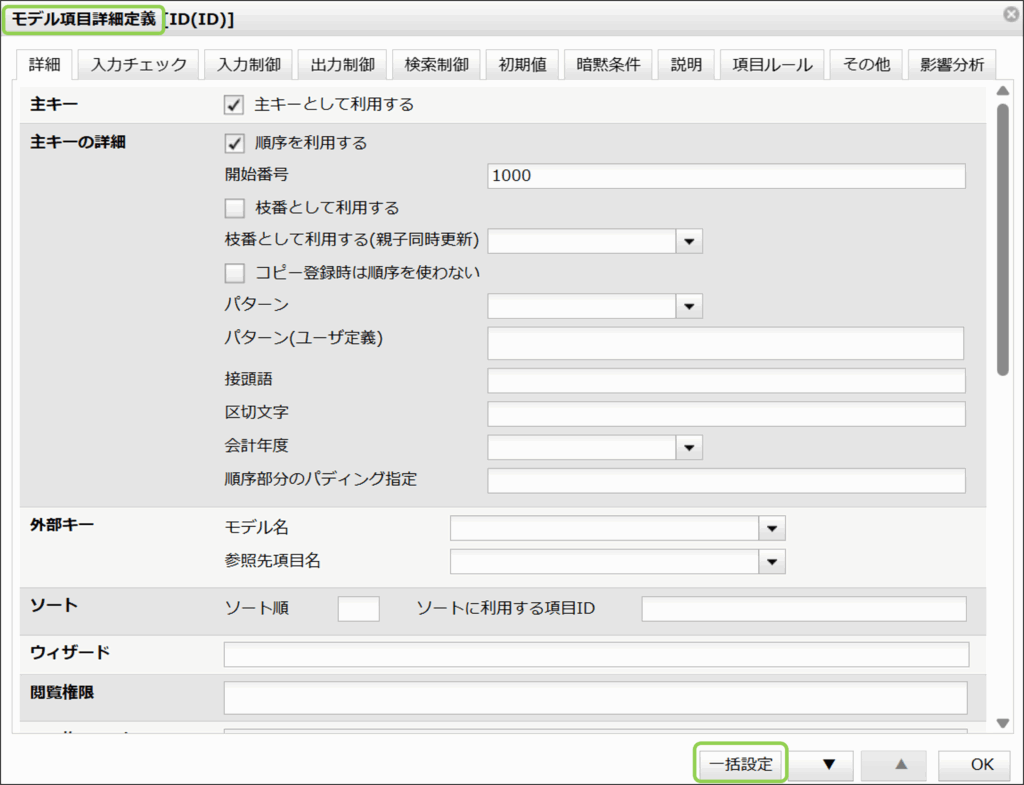The height and width of the screenshot is (785, 1024).
Task: Click the 開始番号 input field
Action: pos(726,176)
